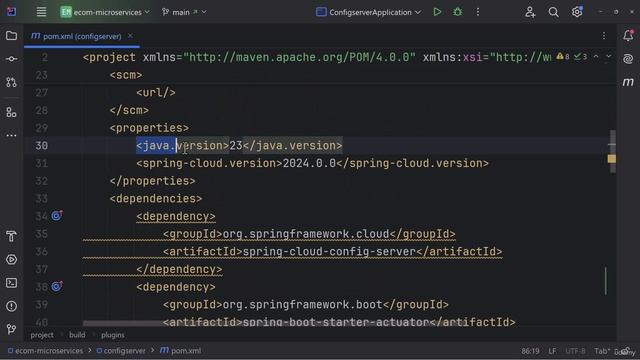Click the <scm> tag on line 23
Screen dimensions: 640x360
(x=126, y=75)
